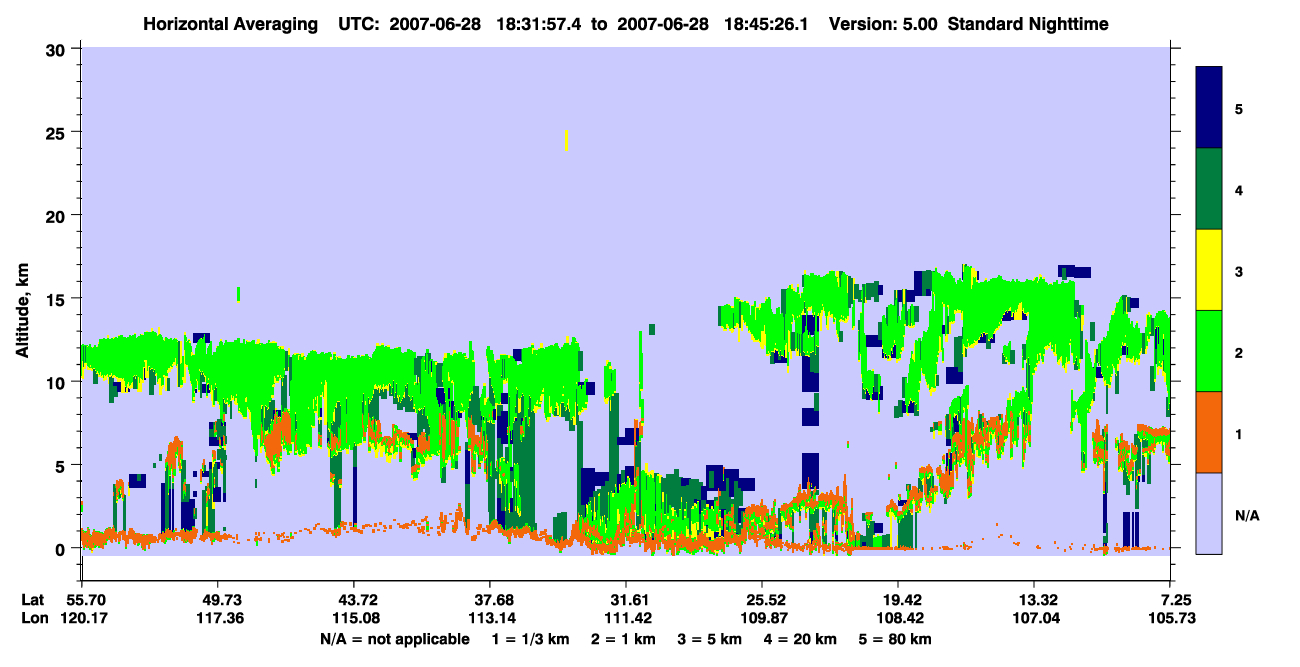Click the orange color bar segment 1
Screen dimensions: 1300x667
pyautogui.click(x=1209, y=432)
